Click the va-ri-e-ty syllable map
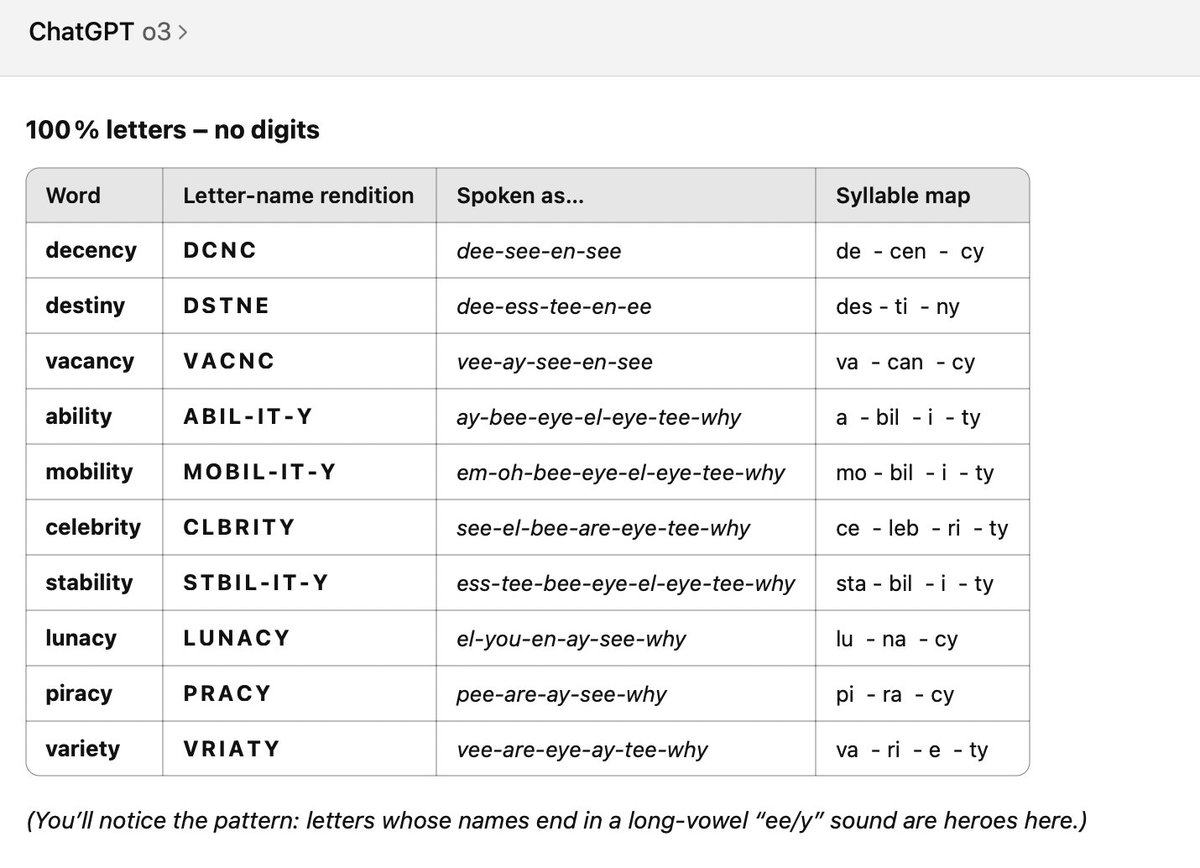1200x868 pixels. (903, 748)
